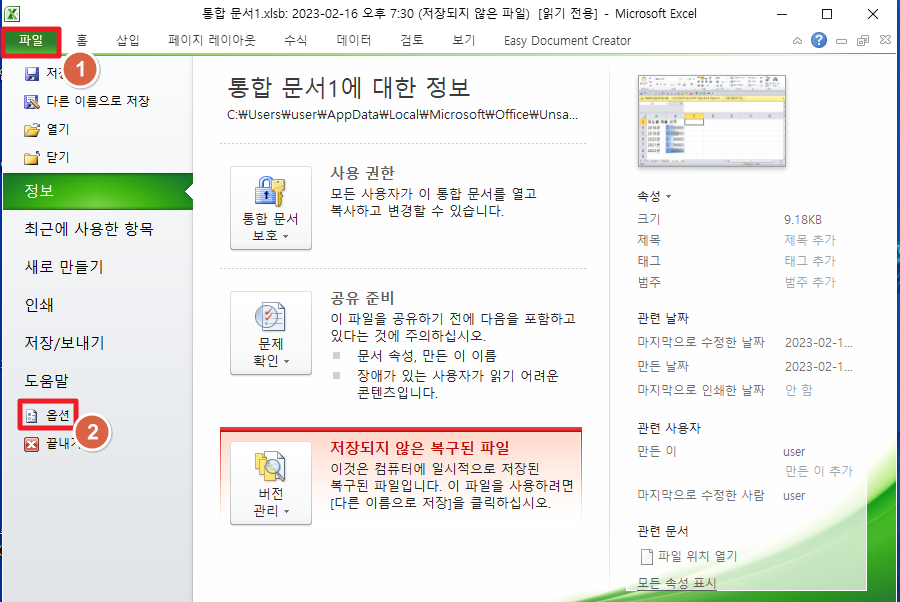
Task: Expand the 속성 properties dropdown
Action: (x=654, y=196)
